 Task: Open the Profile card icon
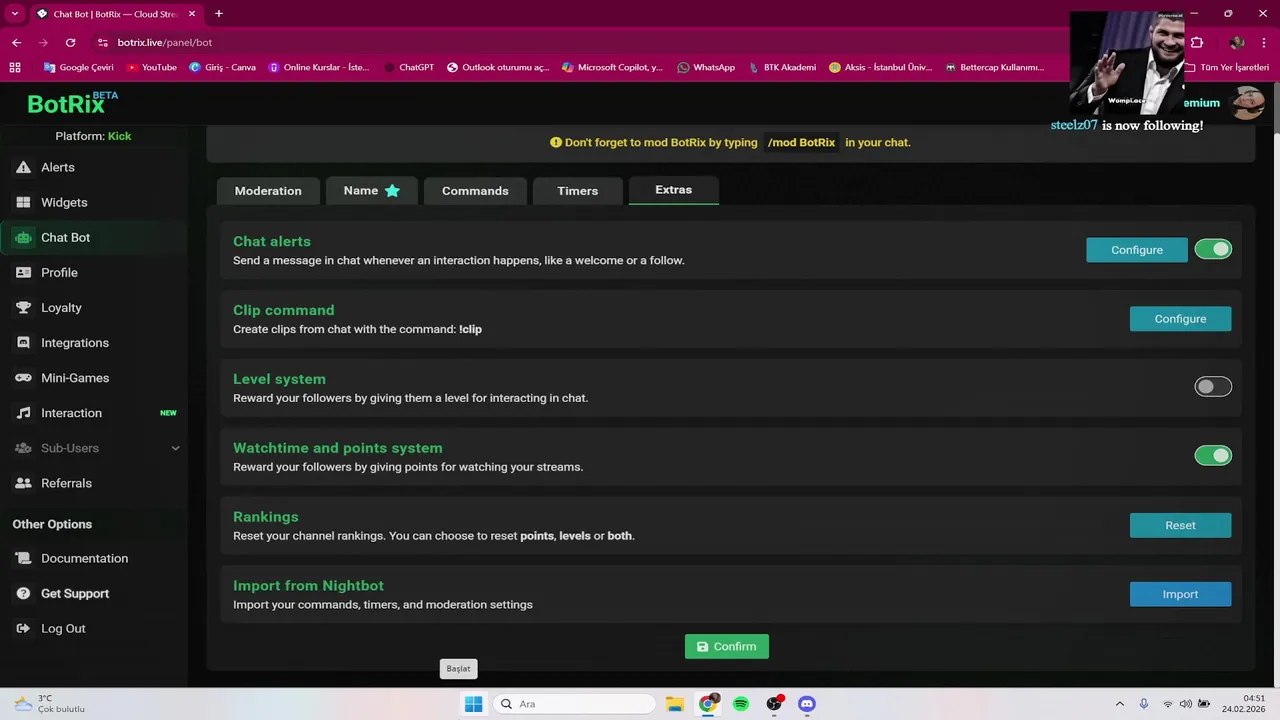(x=23, y=272)
